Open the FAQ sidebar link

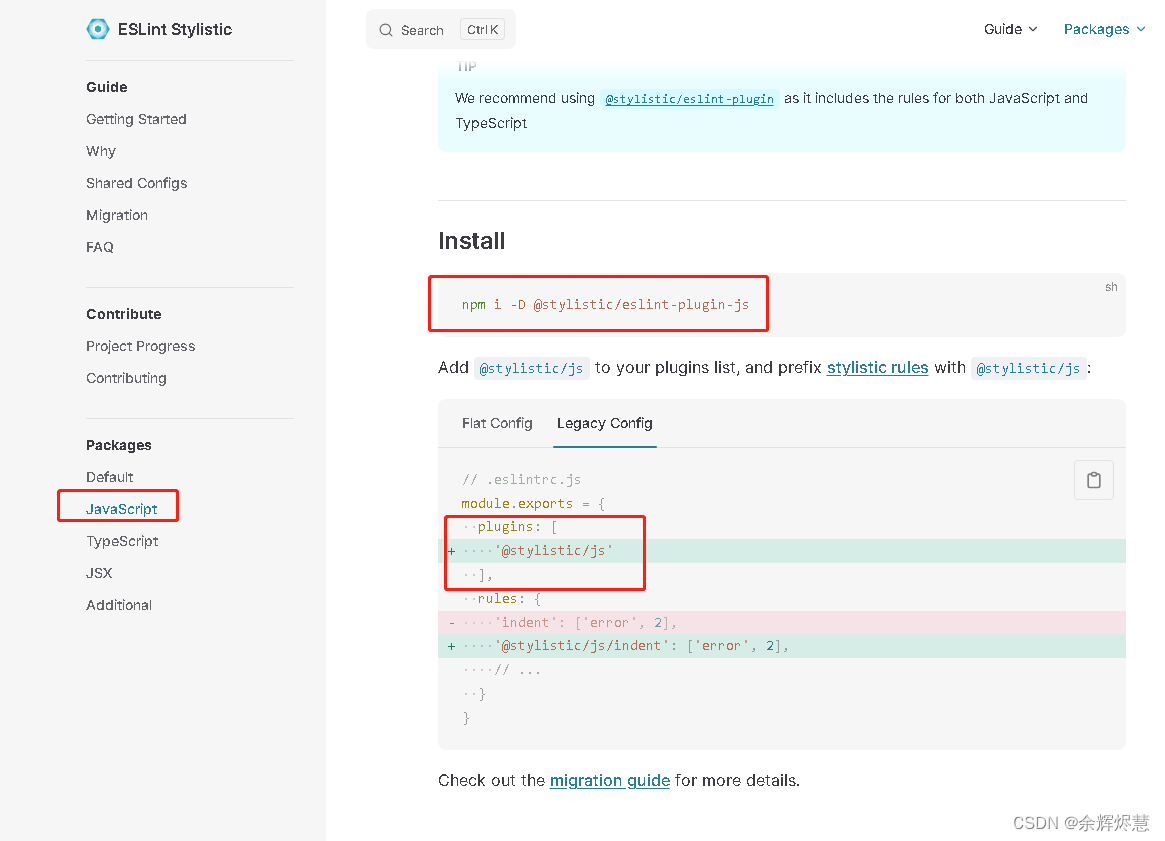(100, 247)
